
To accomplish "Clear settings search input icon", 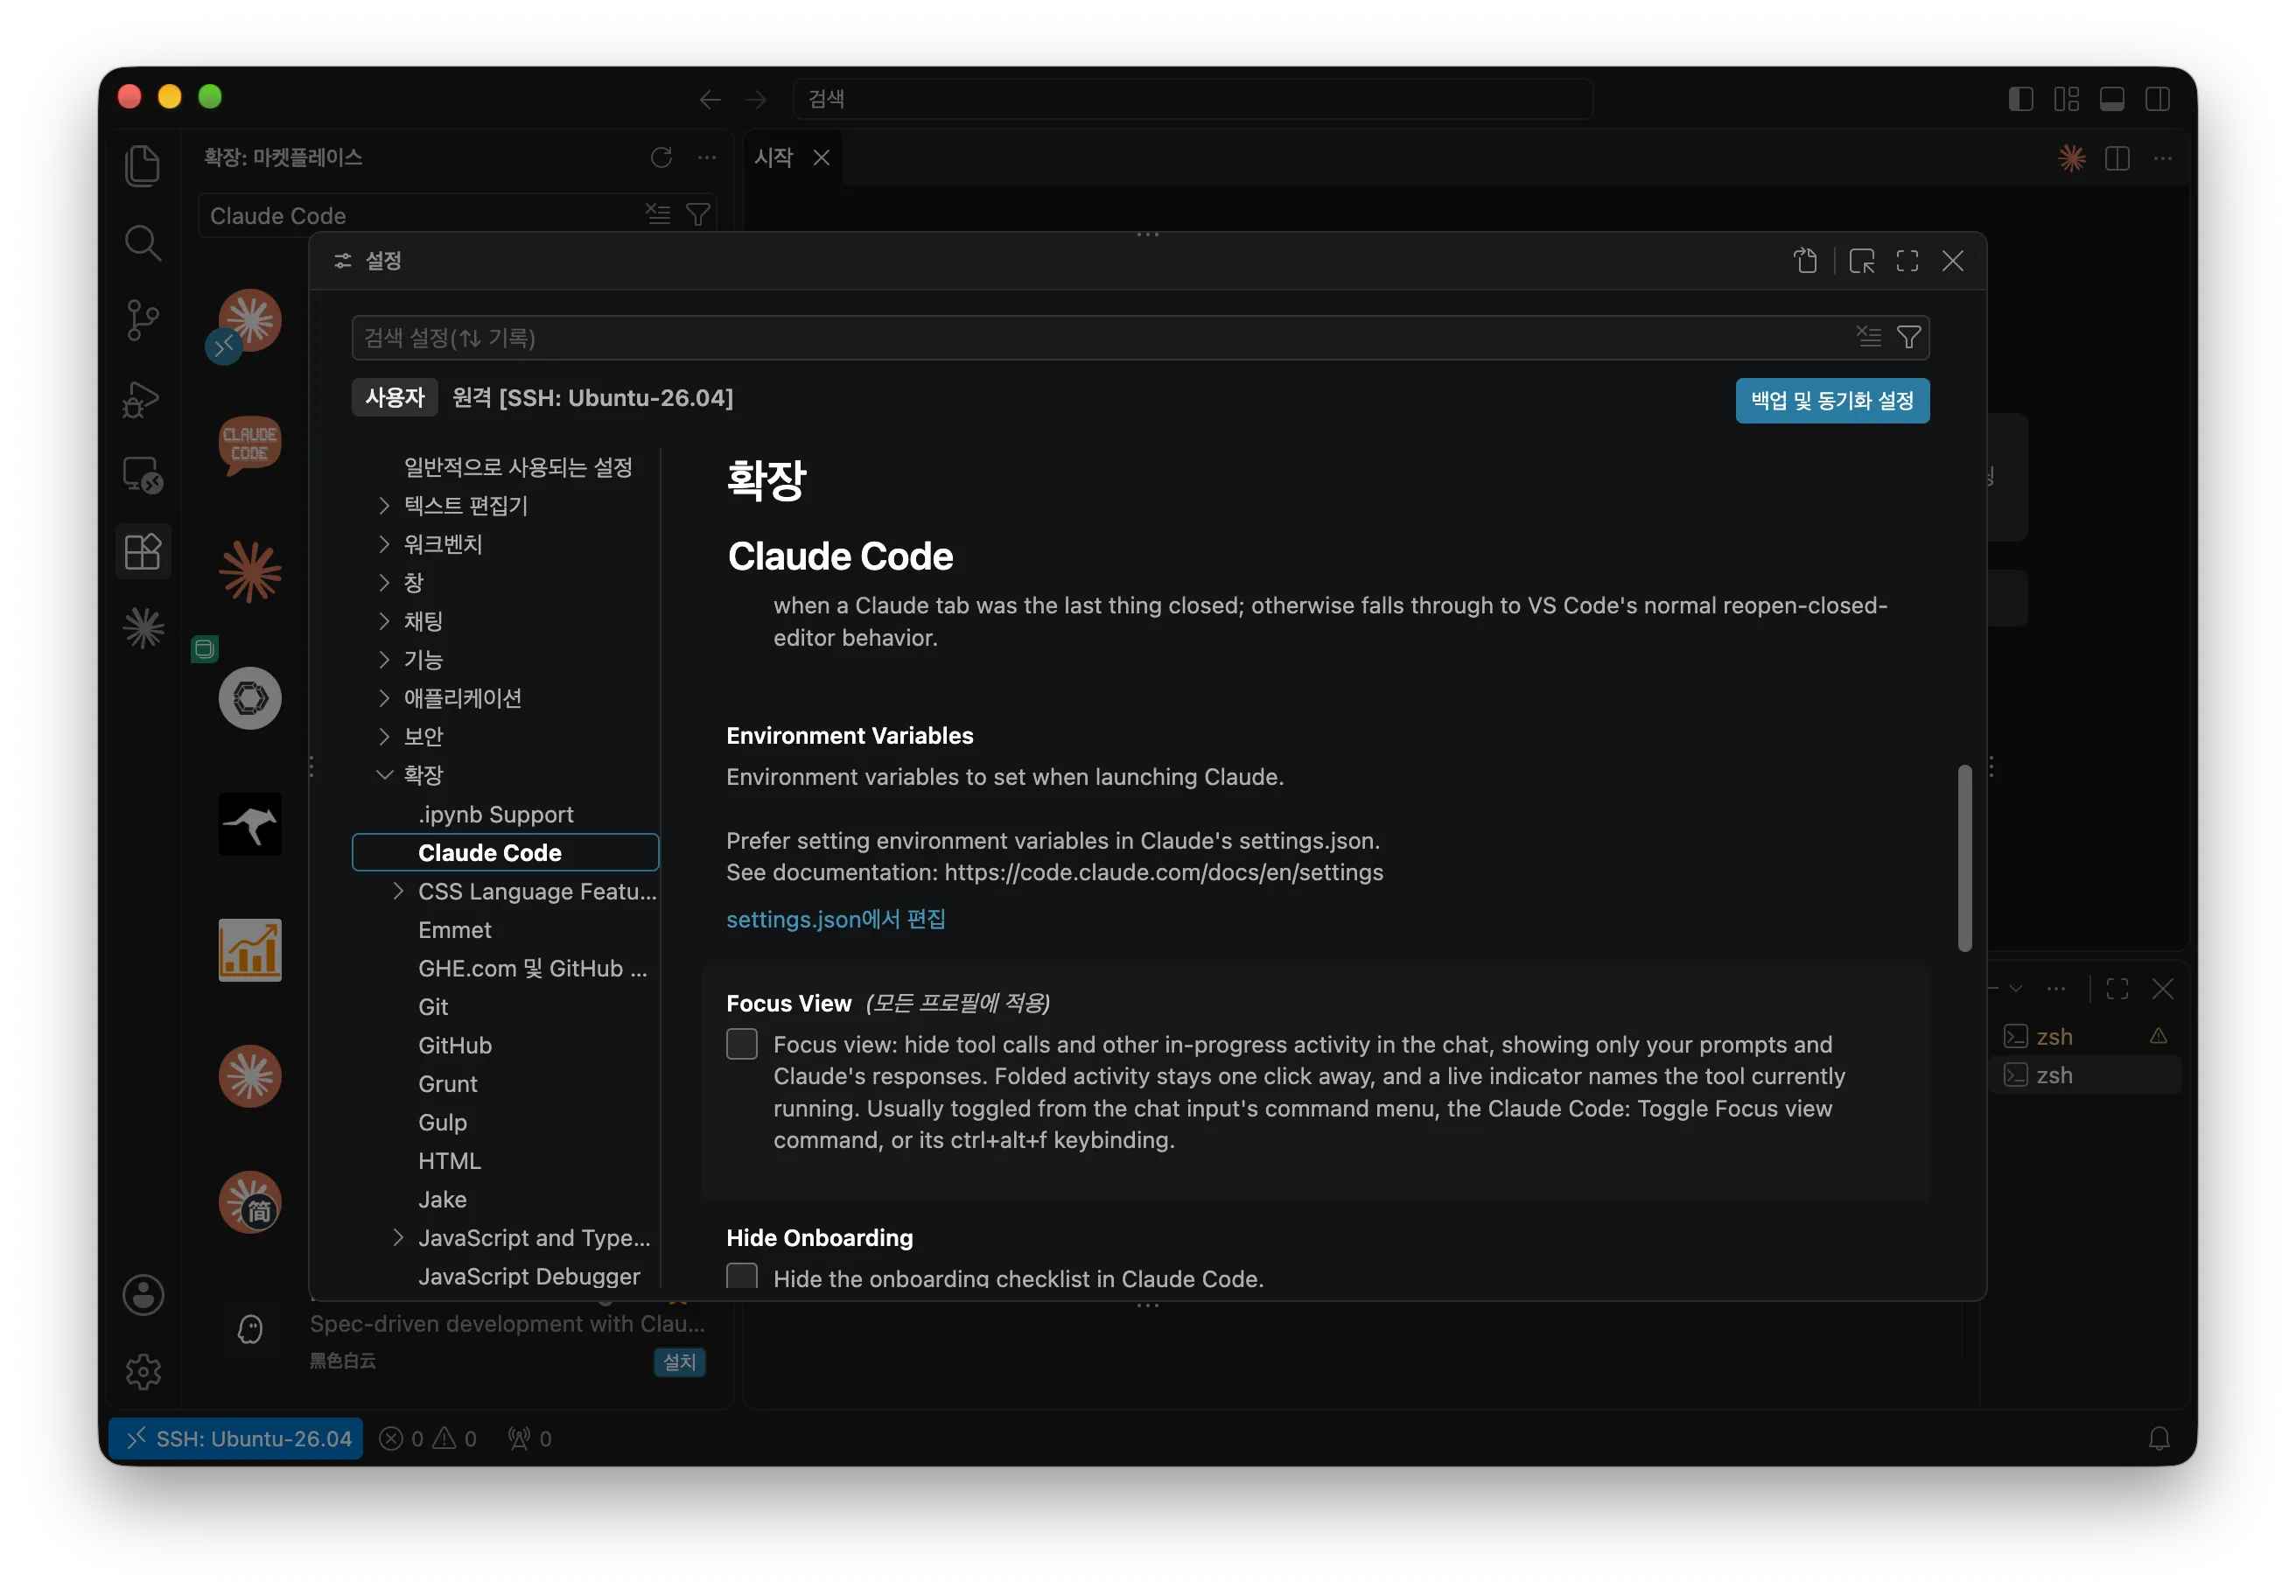I will 1869,337.
